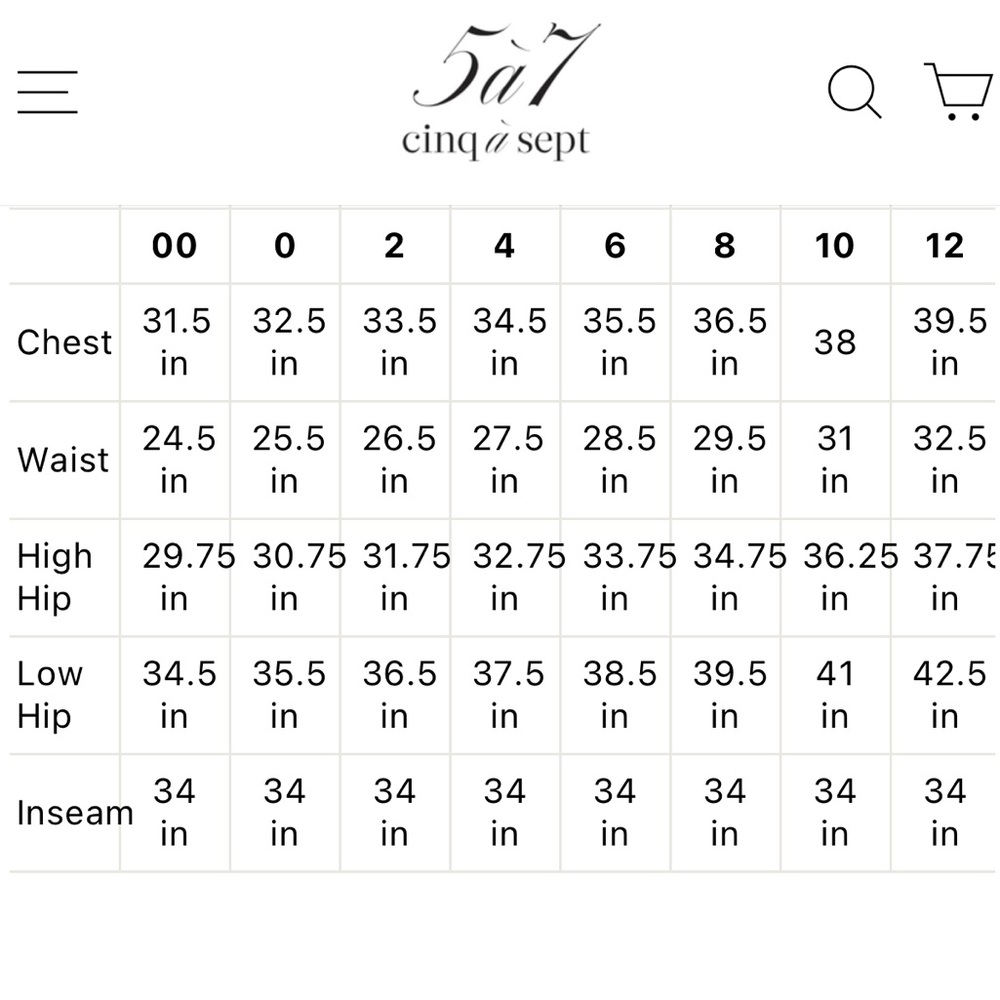The height and width of the screenshot is (1000, 1000).
Task: Click the size 10 chest cell showing 38
Action: click(x=835, y=342)
